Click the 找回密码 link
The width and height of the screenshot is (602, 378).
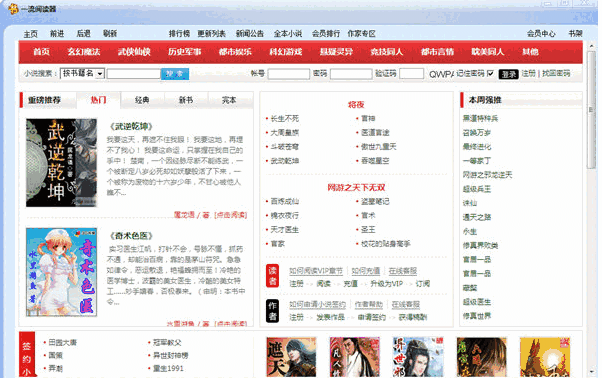556,73
